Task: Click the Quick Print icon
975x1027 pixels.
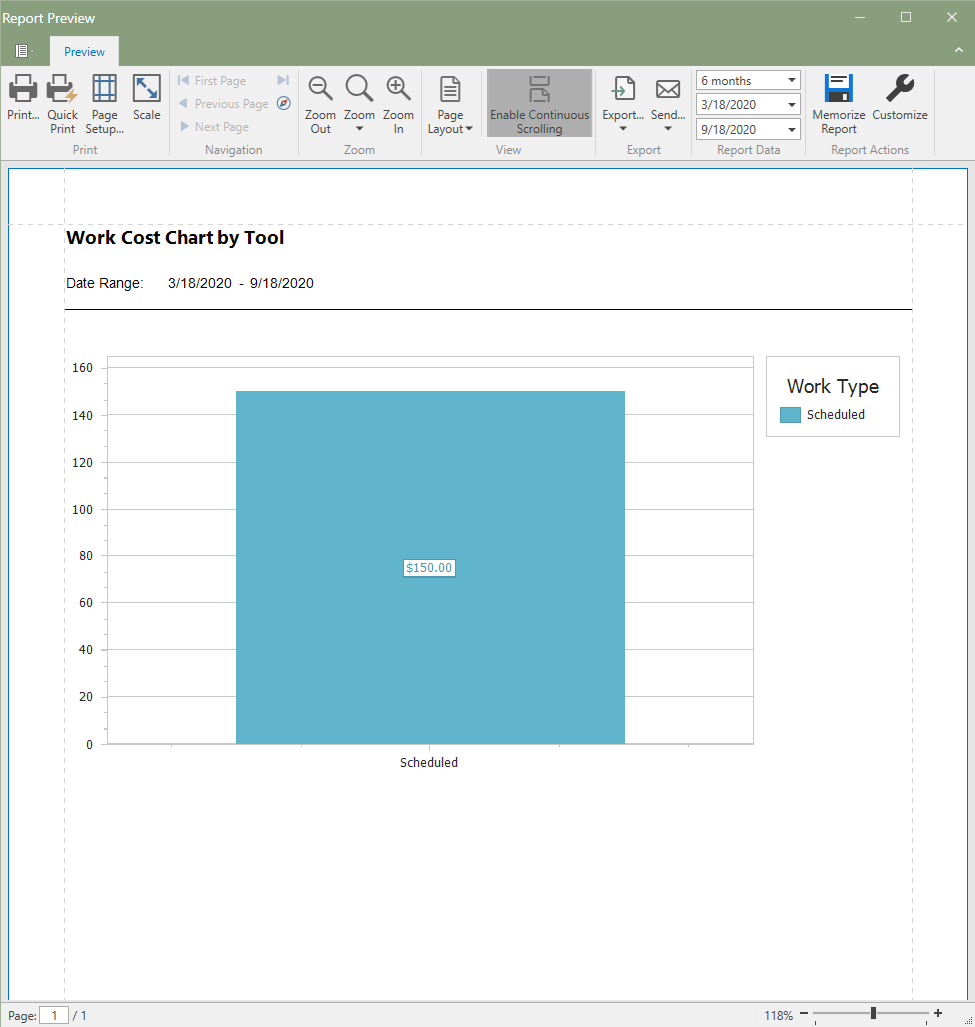Action: (62, 88)
